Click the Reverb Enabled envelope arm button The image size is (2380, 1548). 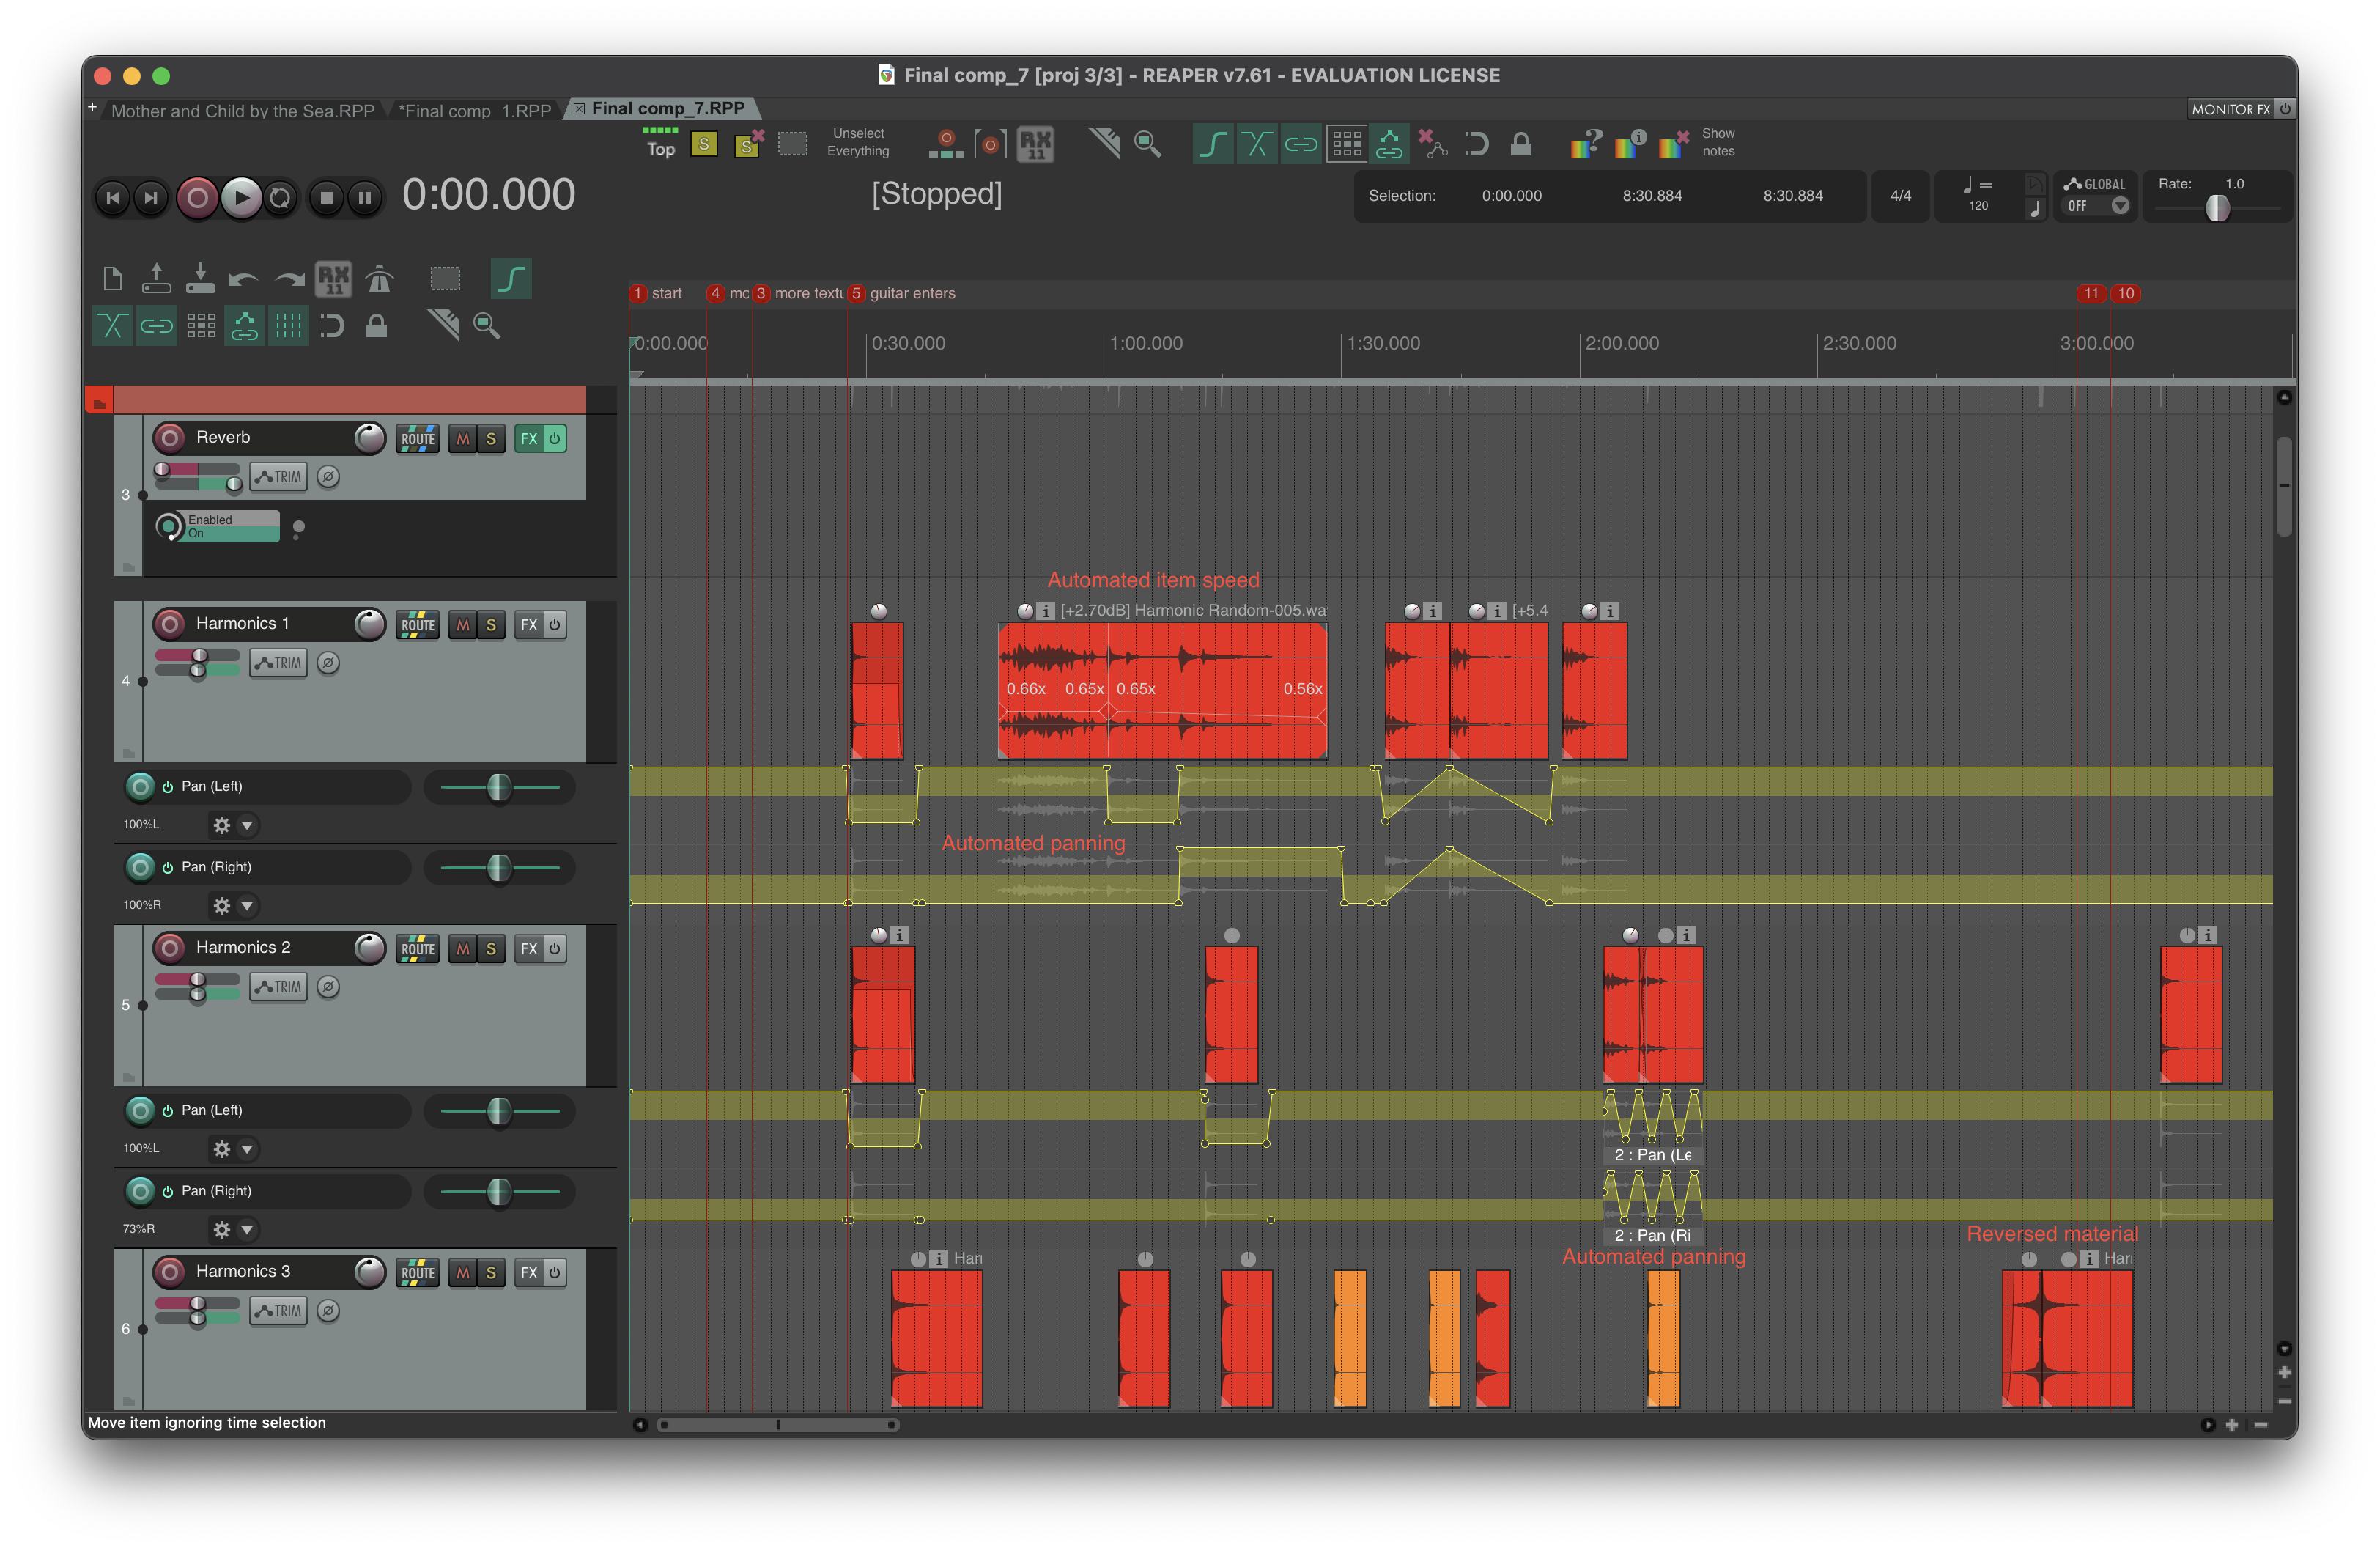click(298, 527)
